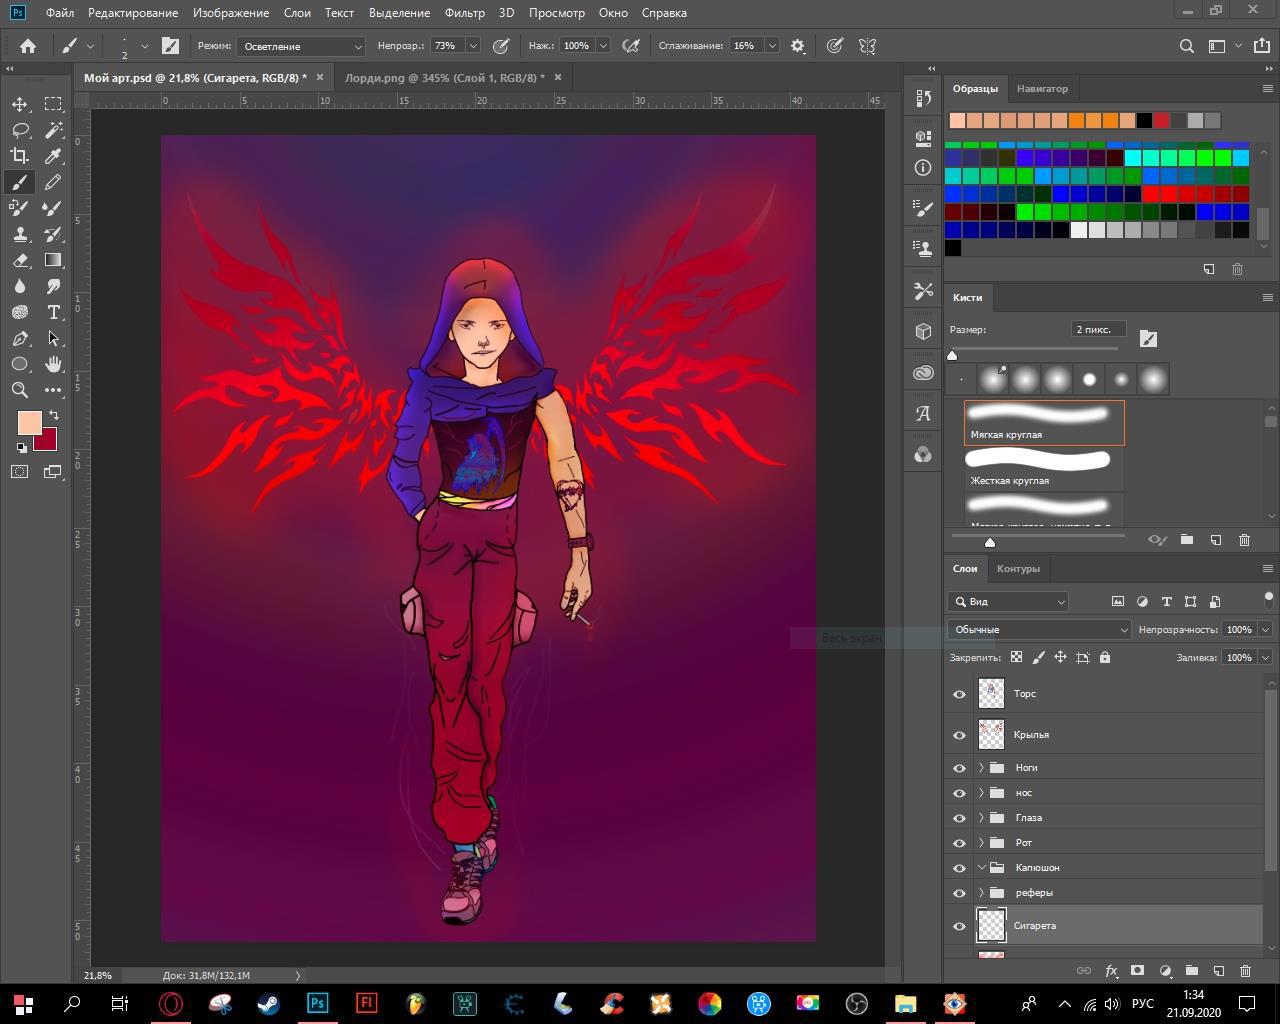This screenshot has height=1024, width=1280.
Task: Add layer style with fx icon
Action: (x=1111, y=970)
